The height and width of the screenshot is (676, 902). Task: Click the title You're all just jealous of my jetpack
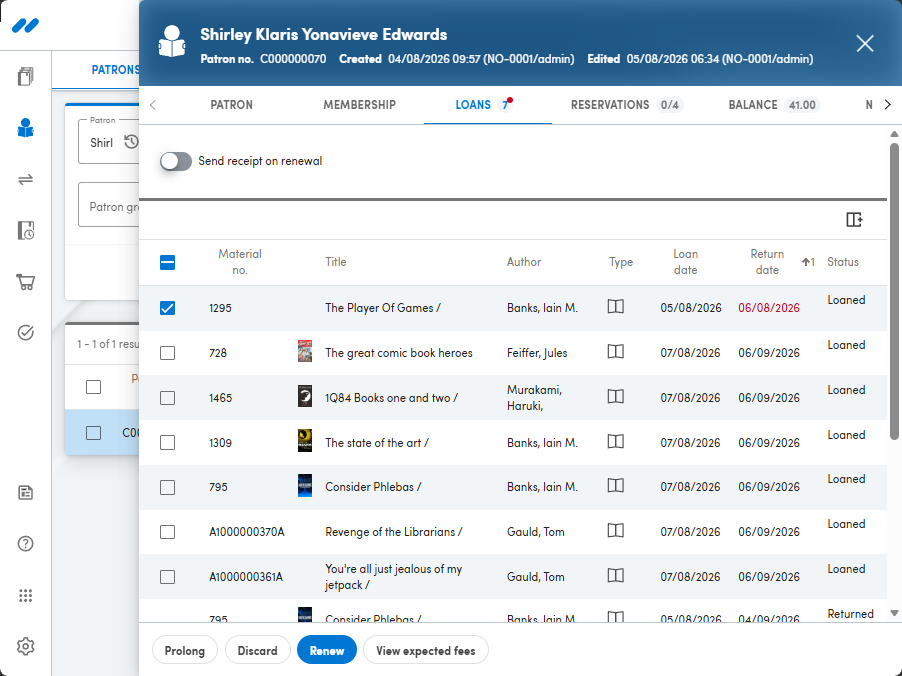(x=393, y=576)
